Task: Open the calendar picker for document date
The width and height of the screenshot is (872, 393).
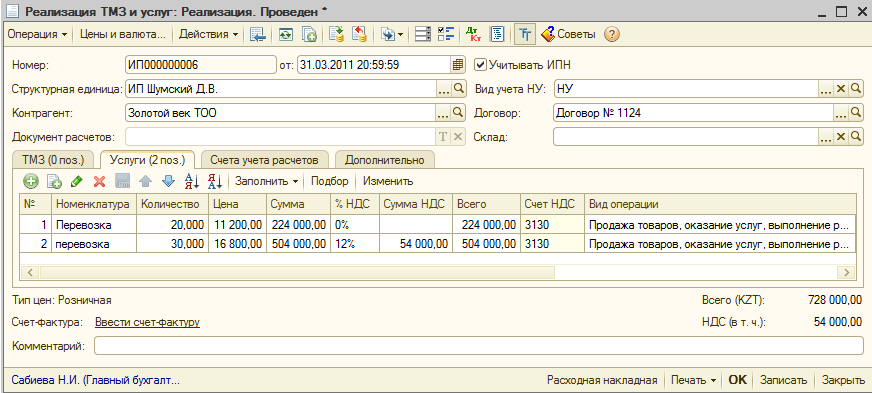Action: pyautogui.click(x=457, y=65)
